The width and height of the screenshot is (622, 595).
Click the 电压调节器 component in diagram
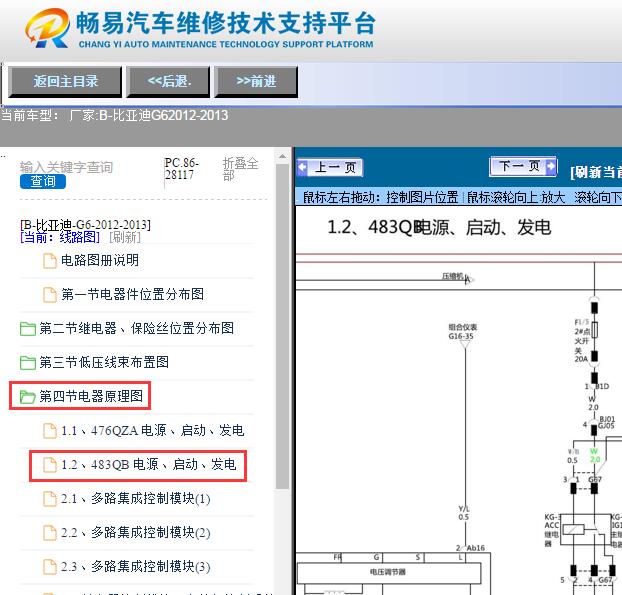388,572
